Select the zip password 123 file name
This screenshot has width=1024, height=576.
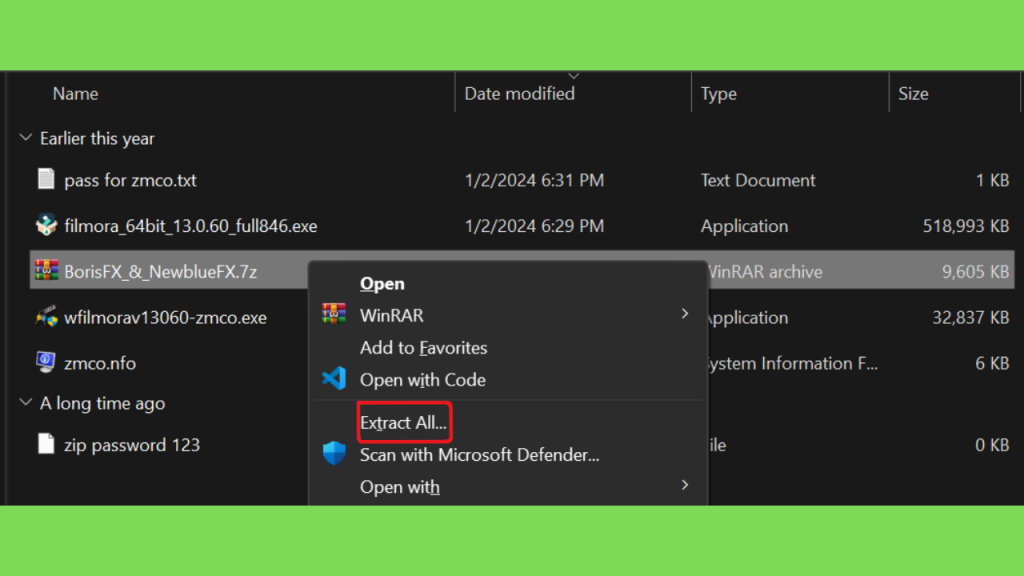pyautogui.click(x=132, y=445)
